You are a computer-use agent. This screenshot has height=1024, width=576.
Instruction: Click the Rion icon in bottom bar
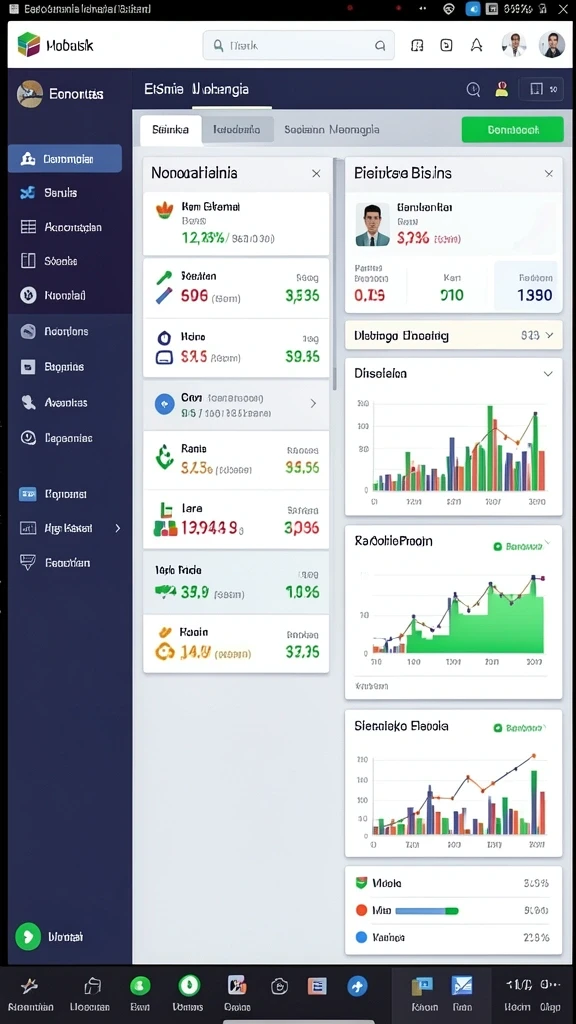click(x=462, y=985)
